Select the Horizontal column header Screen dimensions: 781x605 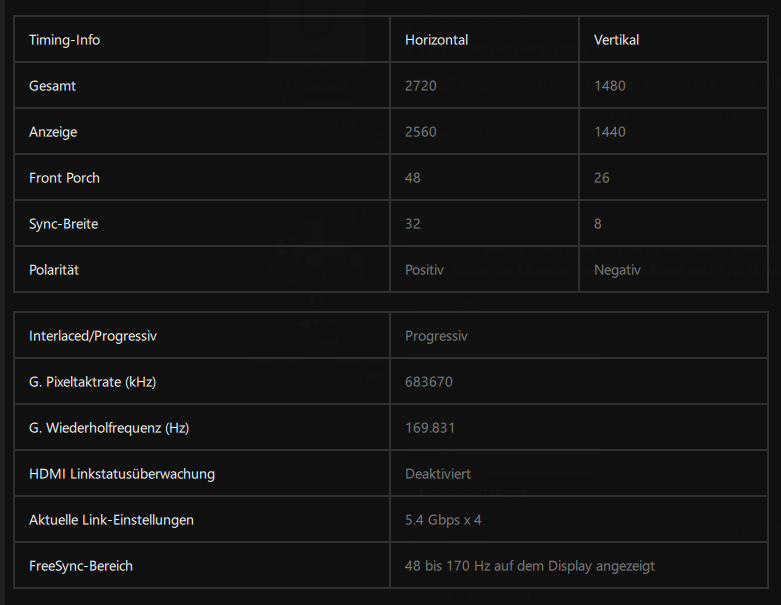click(436, 40)
